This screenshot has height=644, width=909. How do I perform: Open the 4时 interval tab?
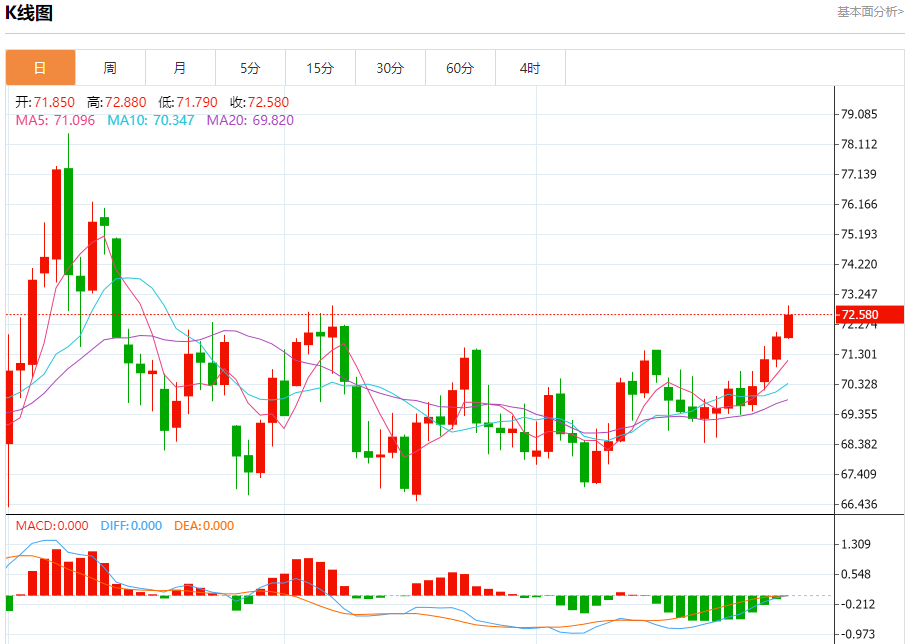[530, 68]
